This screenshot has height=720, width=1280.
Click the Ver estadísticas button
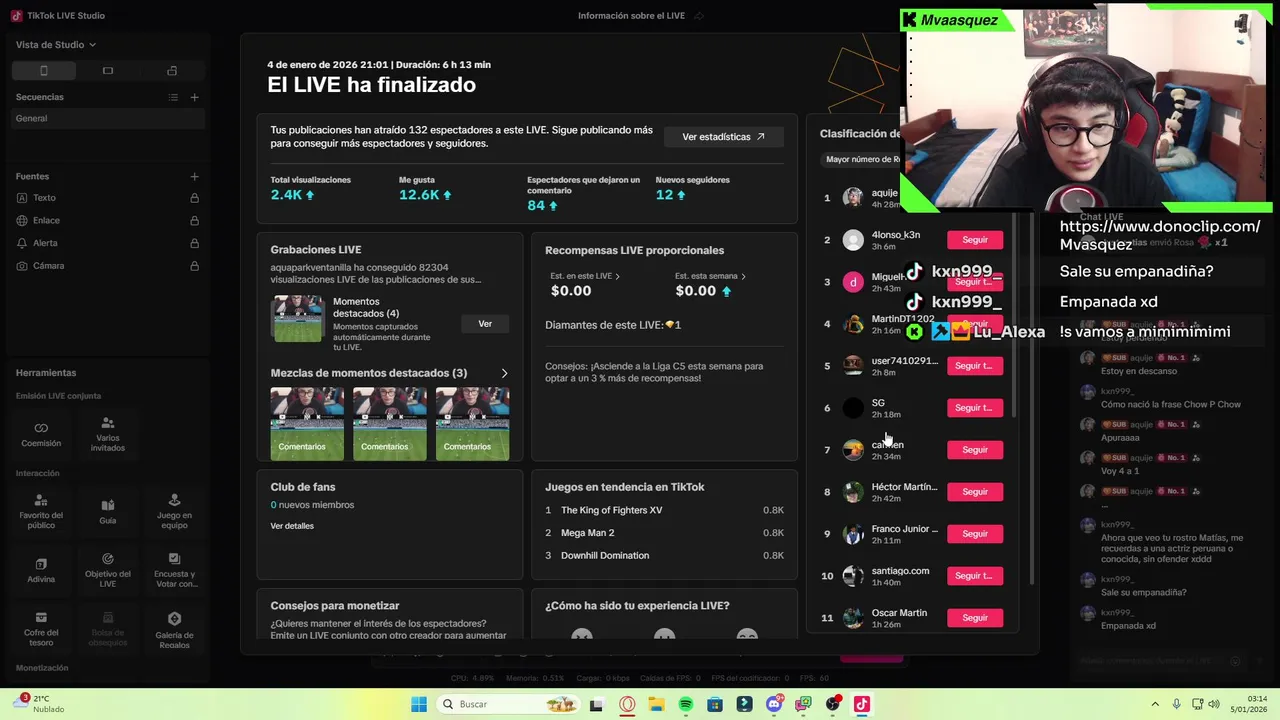click(x=723, y=137)
